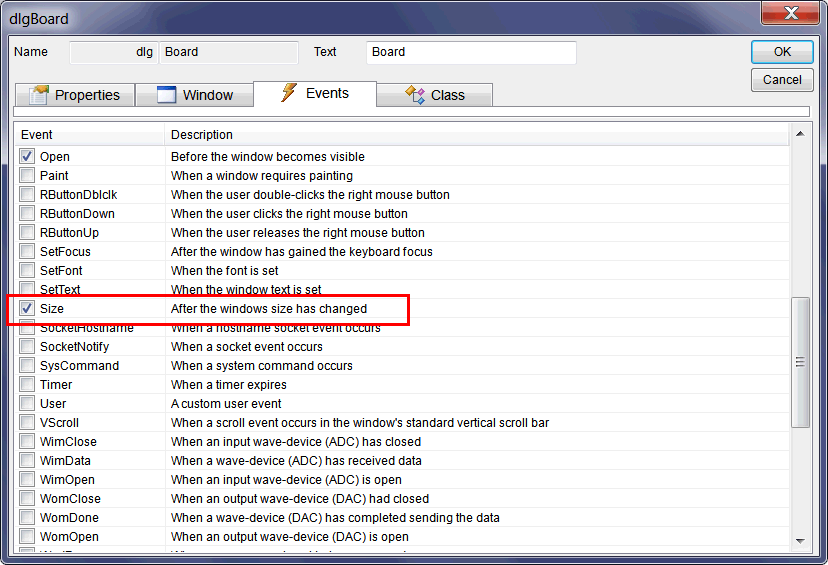Click the Name field containing Board

229,52
